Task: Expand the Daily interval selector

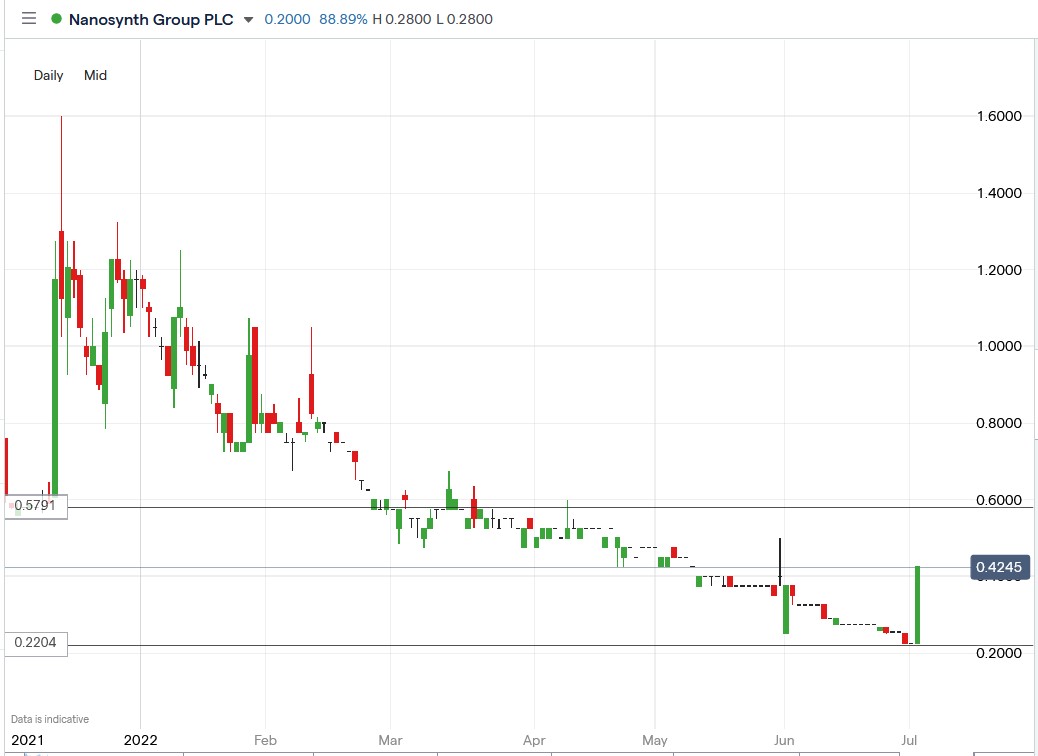Action: (47, 75)
